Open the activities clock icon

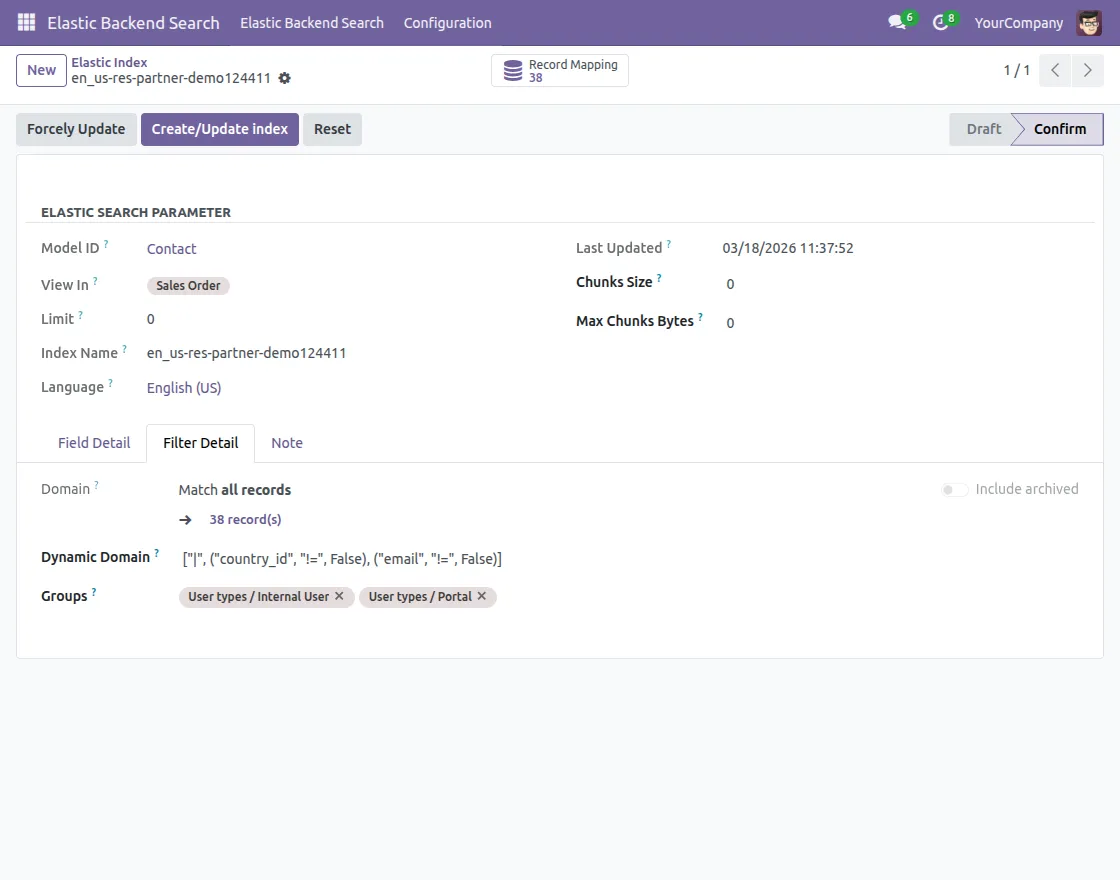940,22
